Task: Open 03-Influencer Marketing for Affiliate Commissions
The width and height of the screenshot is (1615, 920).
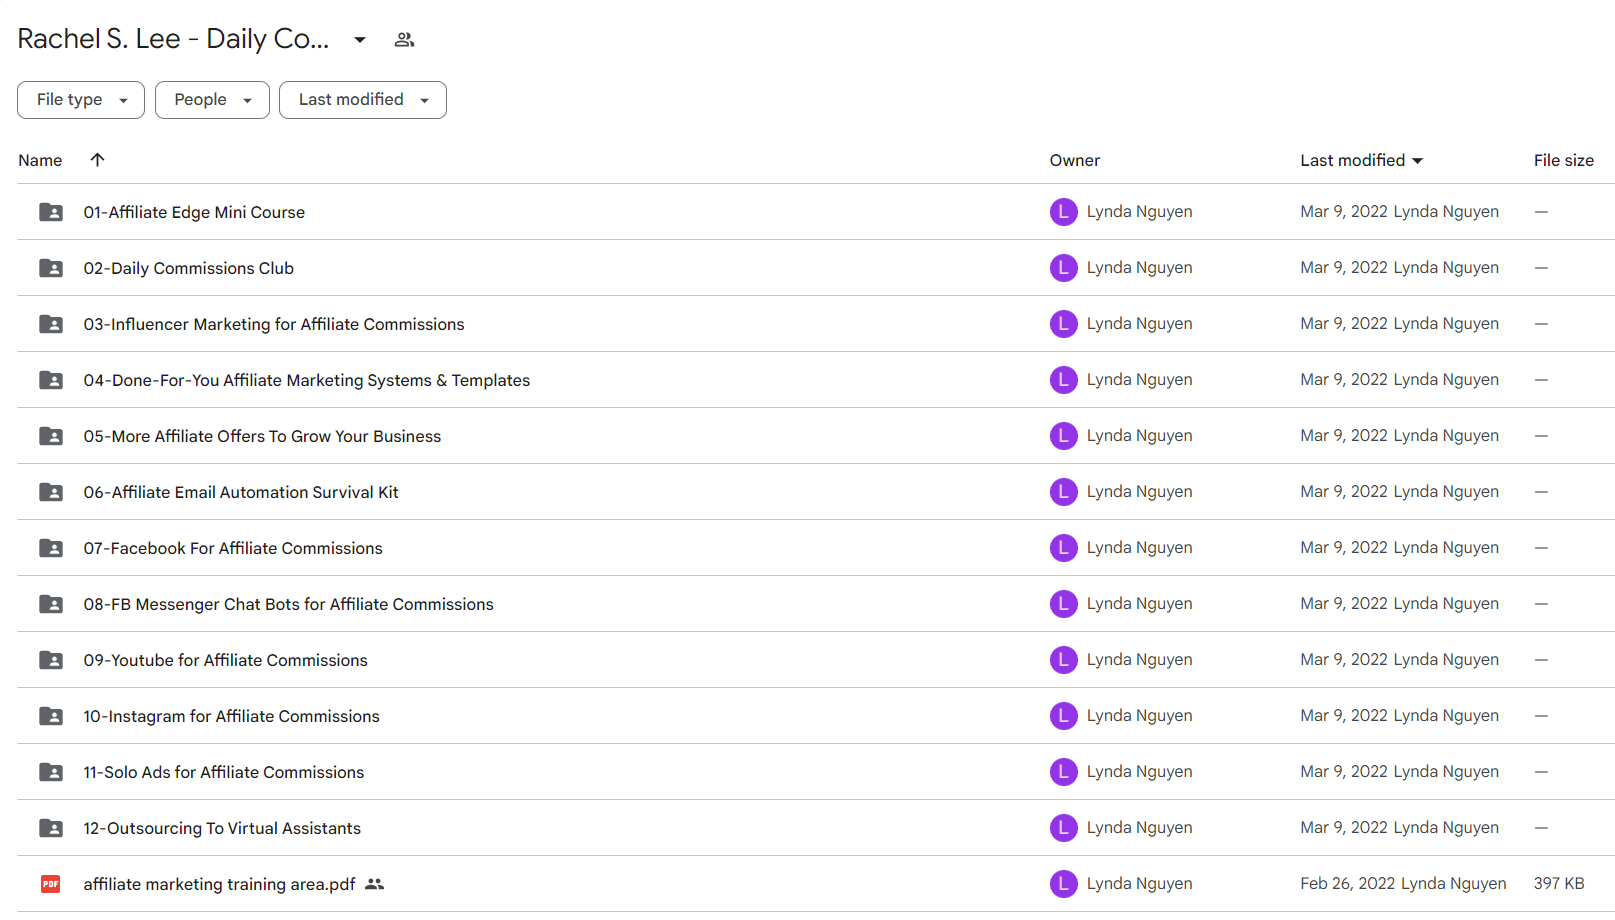Action: (x=274, y=324)
